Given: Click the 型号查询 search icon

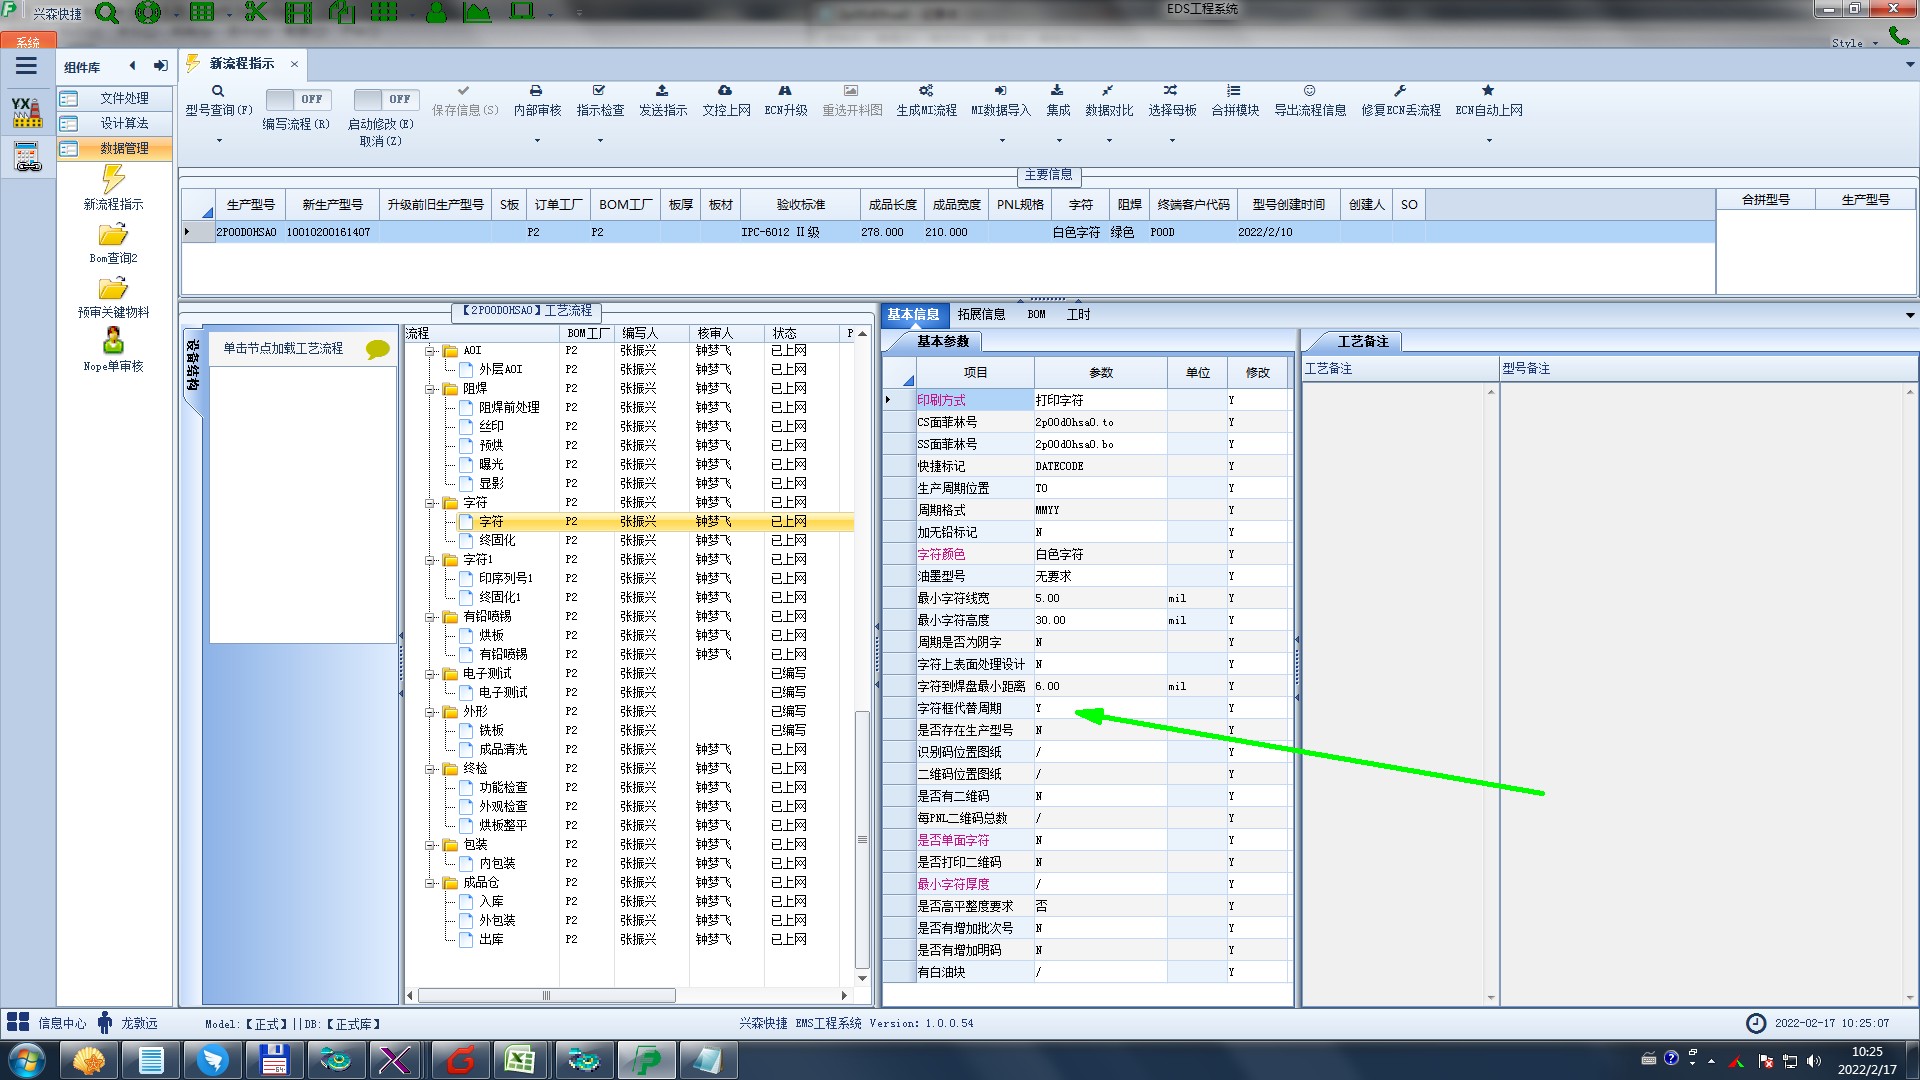Looking at the screenshot, I should tap(217, 91).
